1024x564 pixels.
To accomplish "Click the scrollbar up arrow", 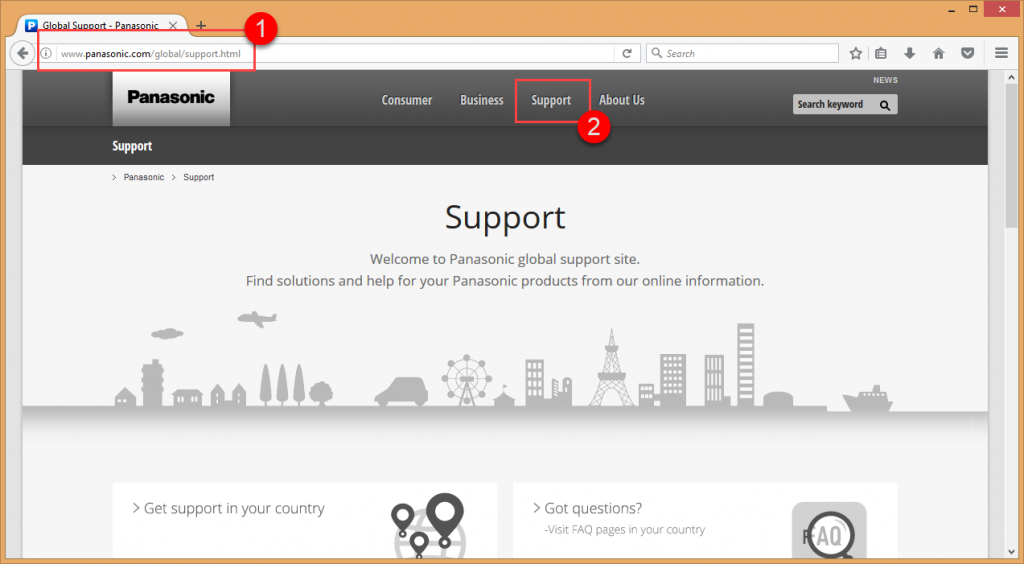I will click(x=1012, y=76).
